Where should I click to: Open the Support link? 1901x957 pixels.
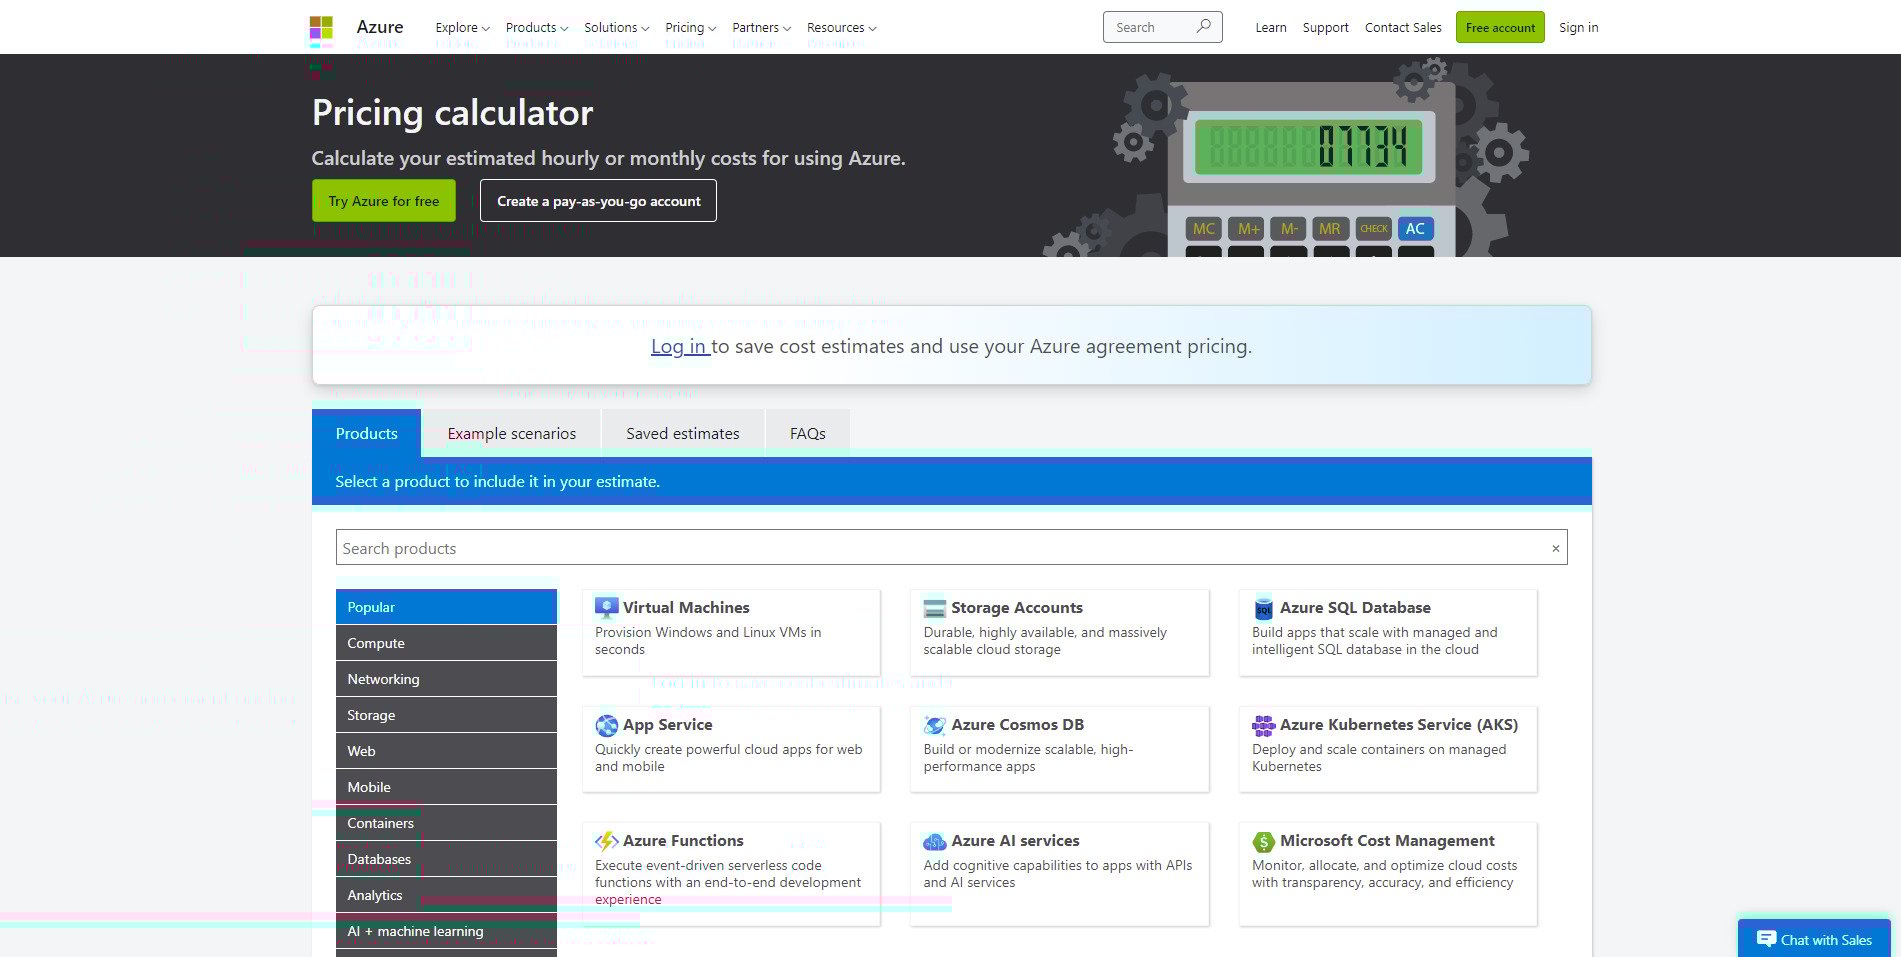pos(1325,27)
